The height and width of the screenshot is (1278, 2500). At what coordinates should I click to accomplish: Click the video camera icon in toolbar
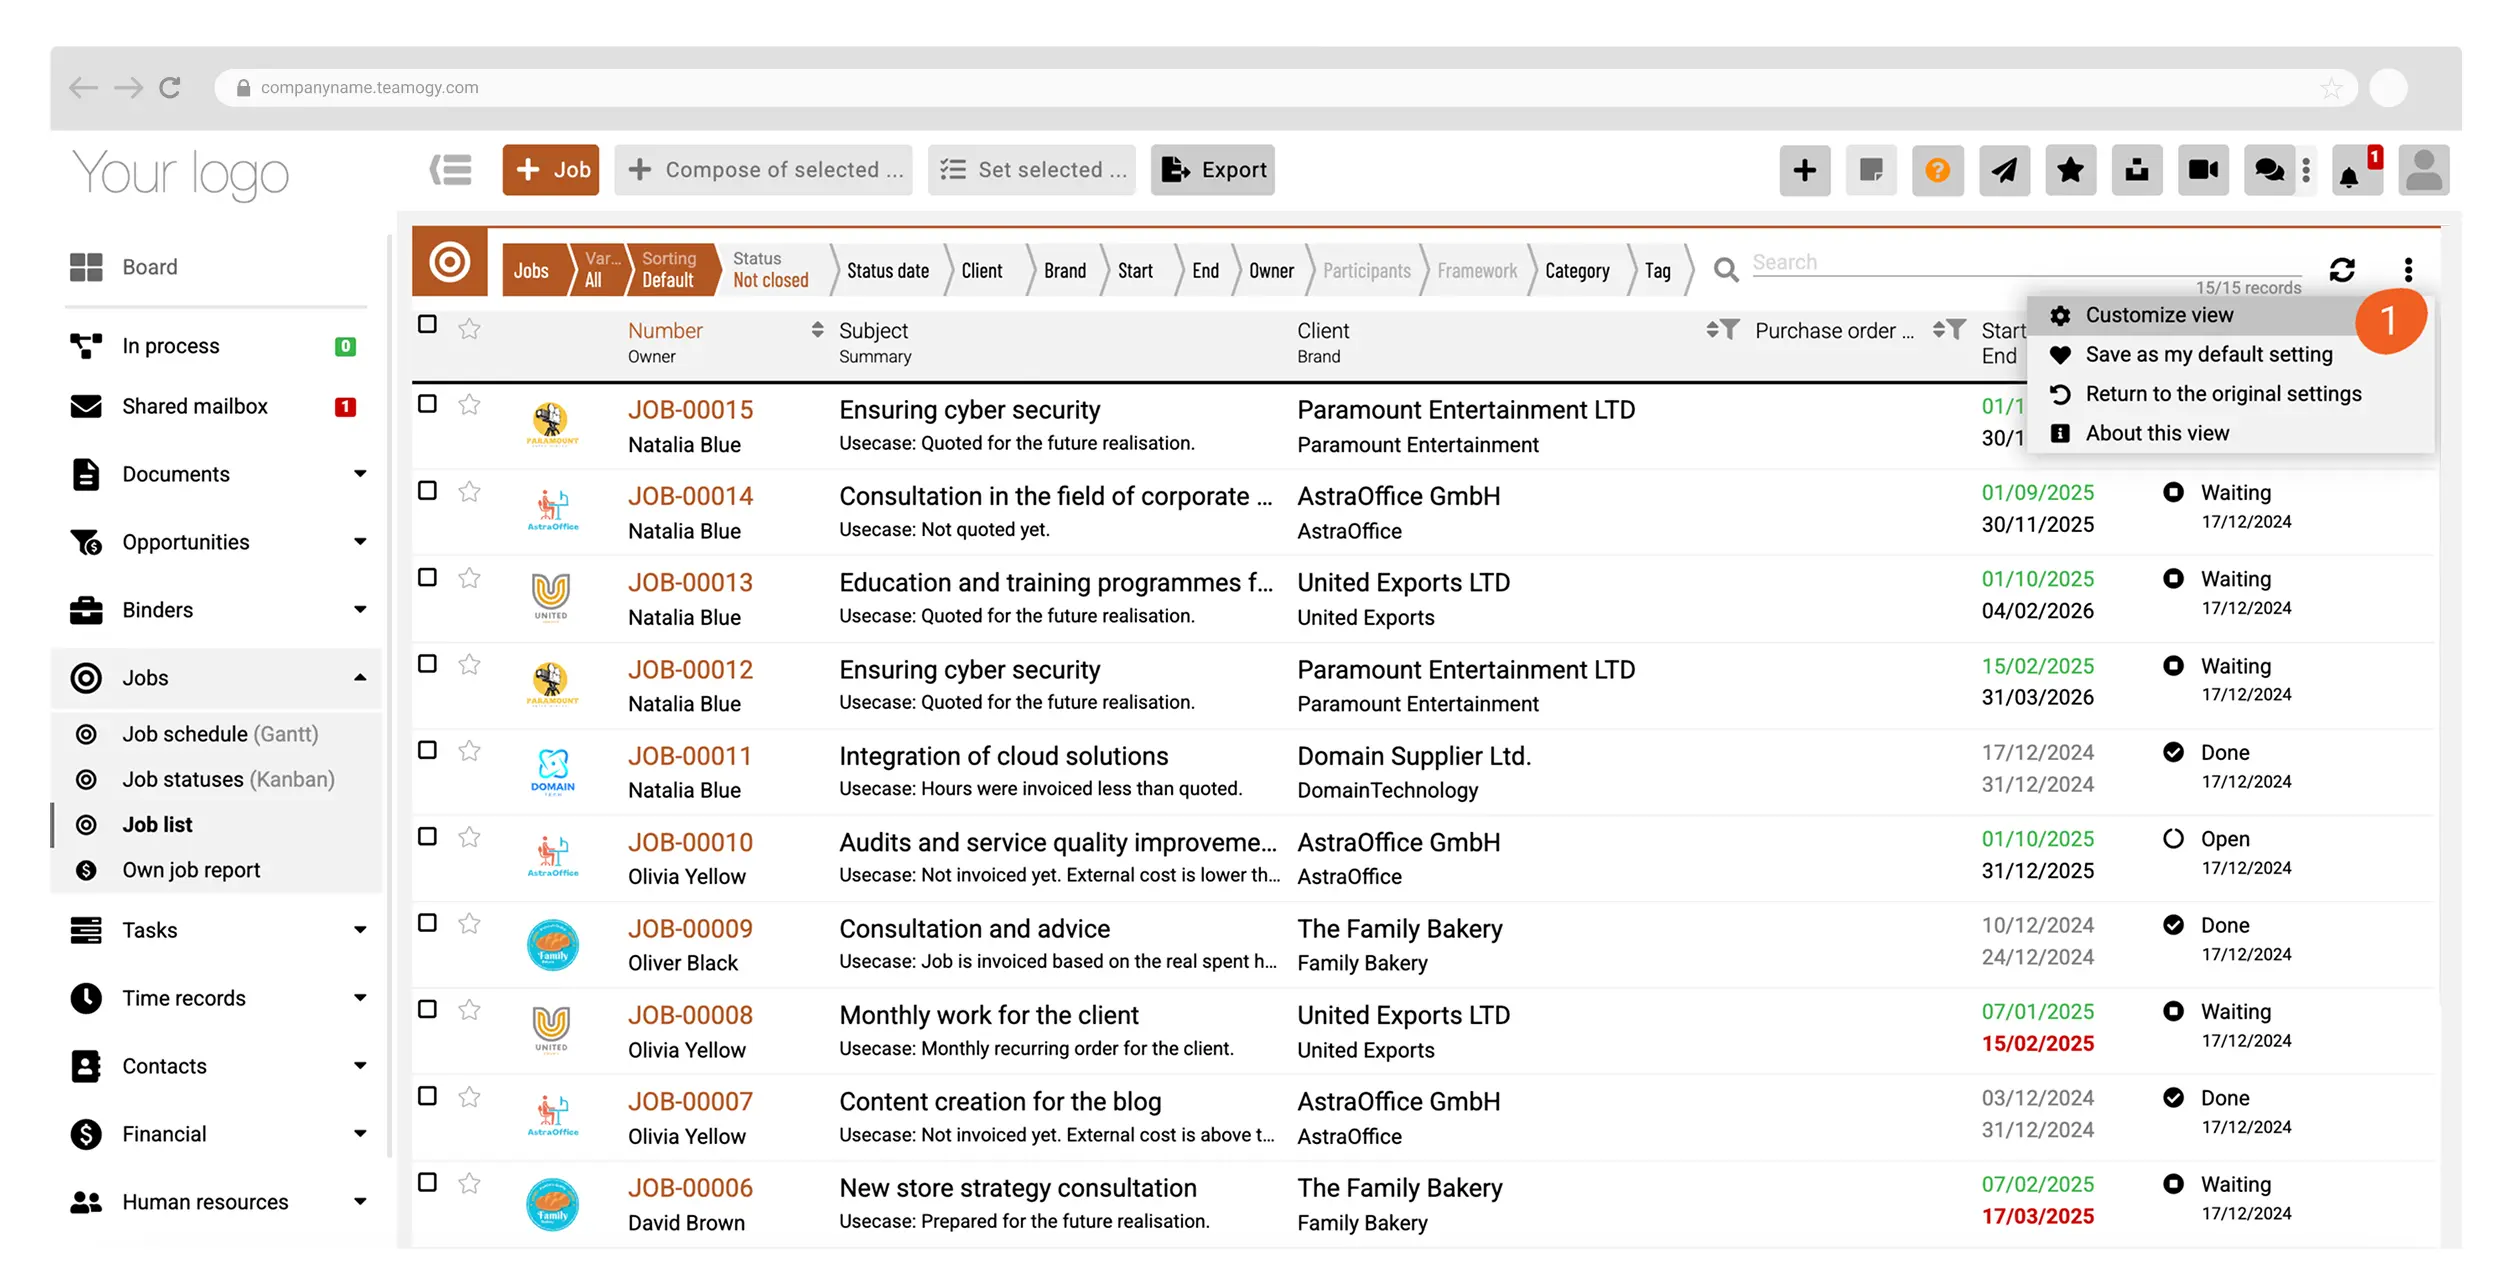coord(2203,170)
